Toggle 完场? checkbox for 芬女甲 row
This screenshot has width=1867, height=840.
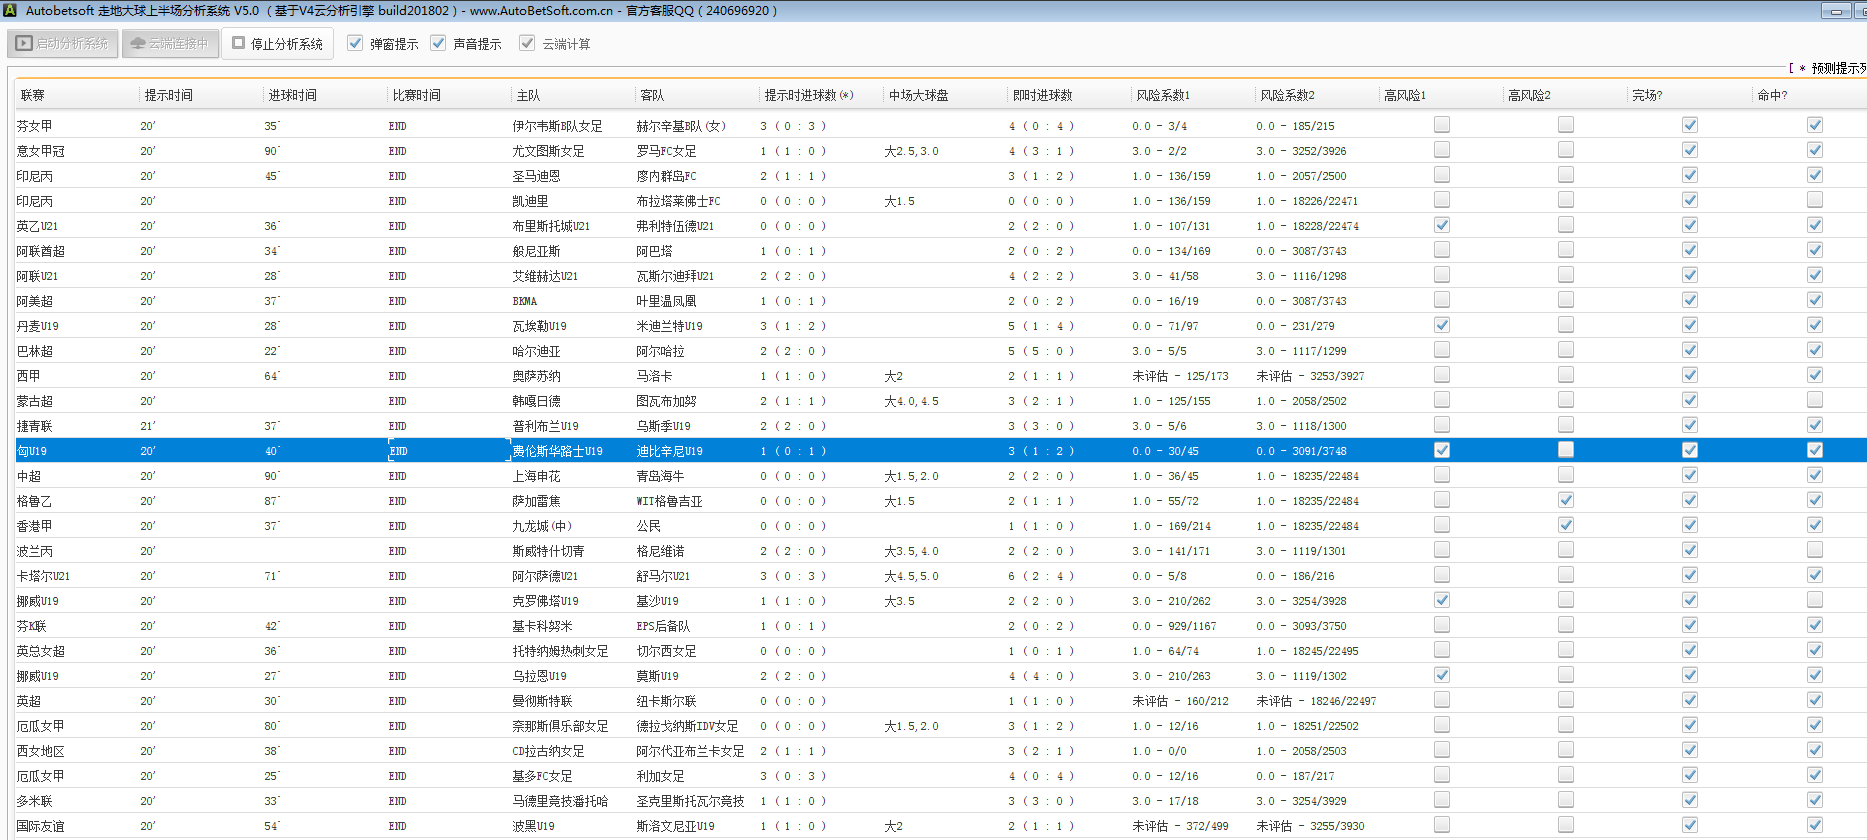point(1689,125)
